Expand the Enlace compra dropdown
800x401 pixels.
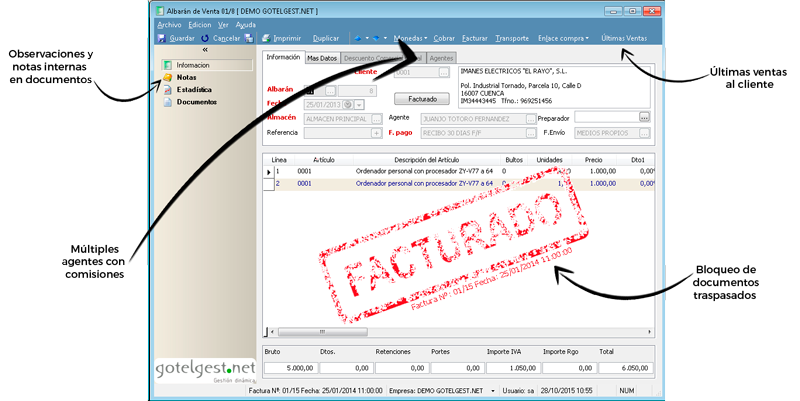(587, 38)
